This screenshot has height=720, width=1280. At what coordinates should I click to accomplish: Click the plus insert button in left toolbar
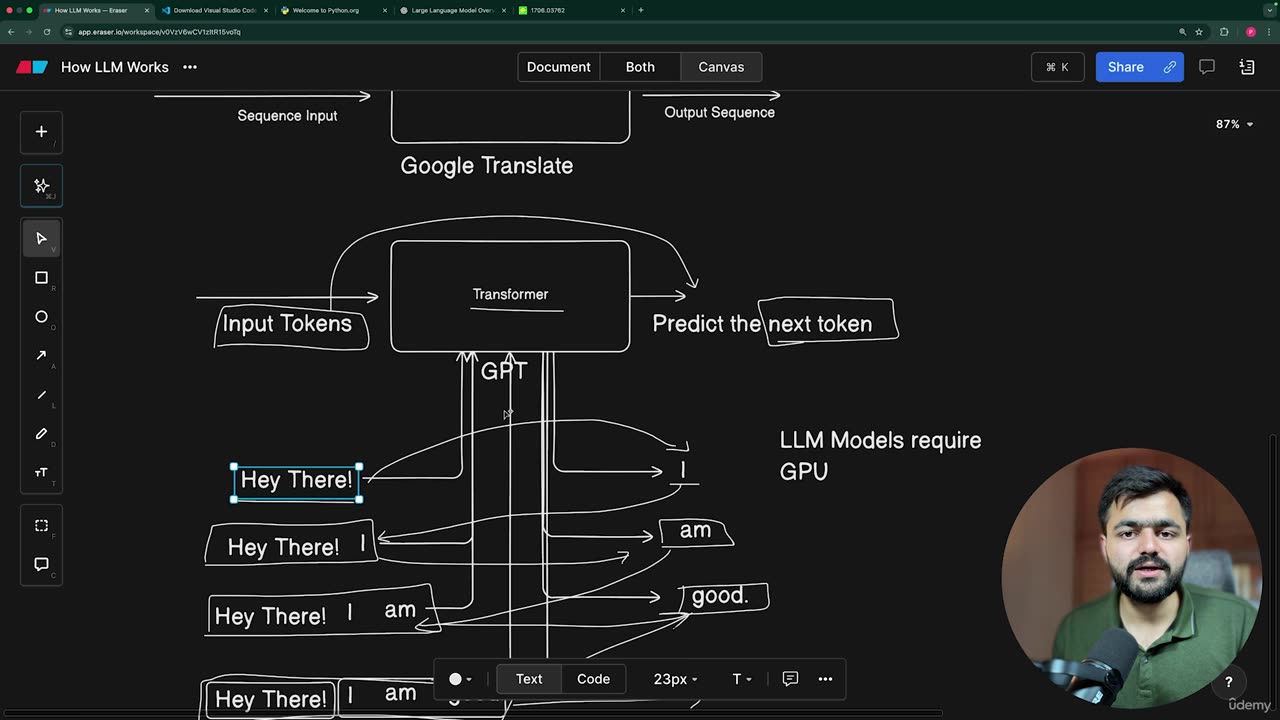click(41, 131)
